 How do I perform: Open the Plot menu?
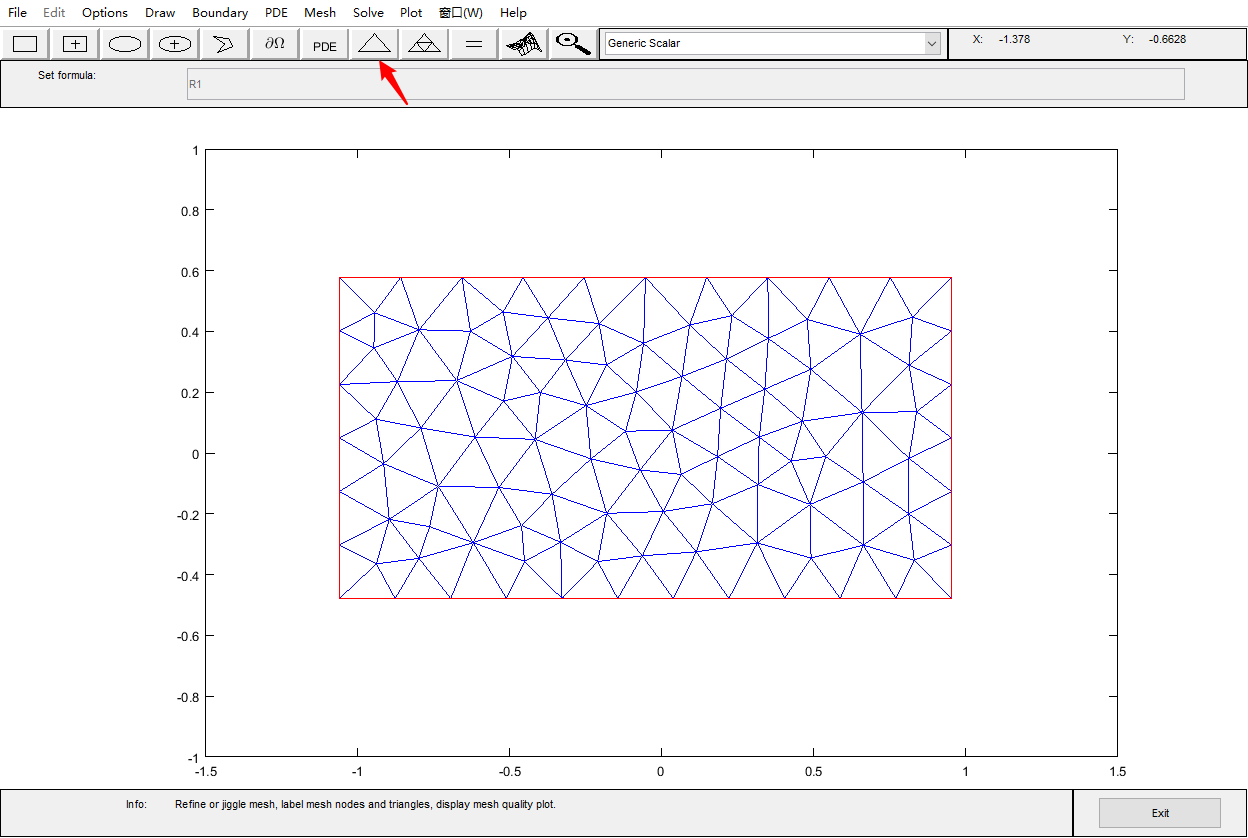(x=411, y=13)
